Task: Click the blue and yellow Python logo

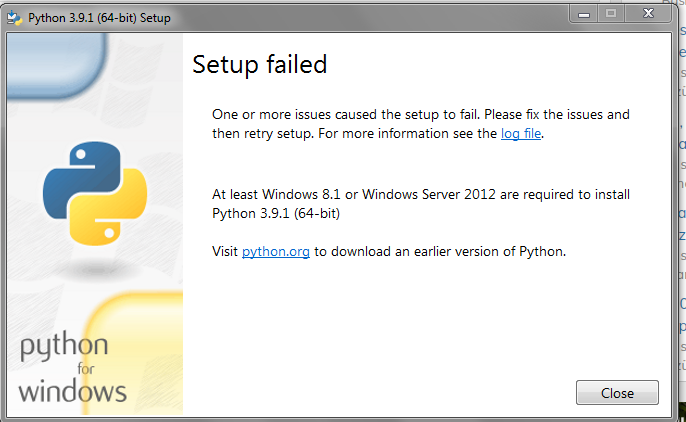Action: (95, 193)
